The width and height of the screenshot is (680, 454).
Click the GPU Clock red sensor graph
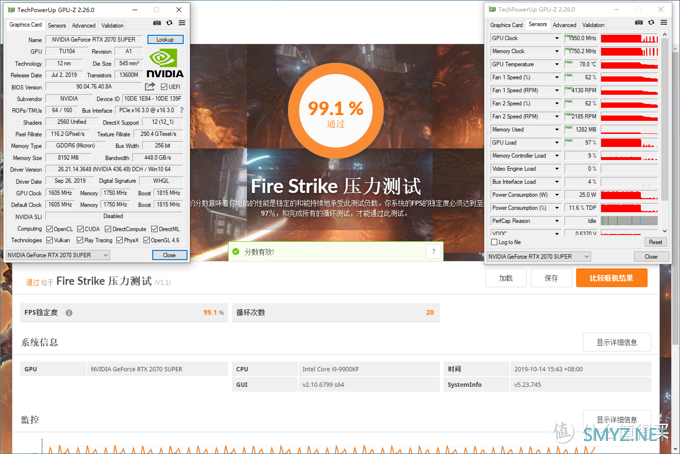629,38
